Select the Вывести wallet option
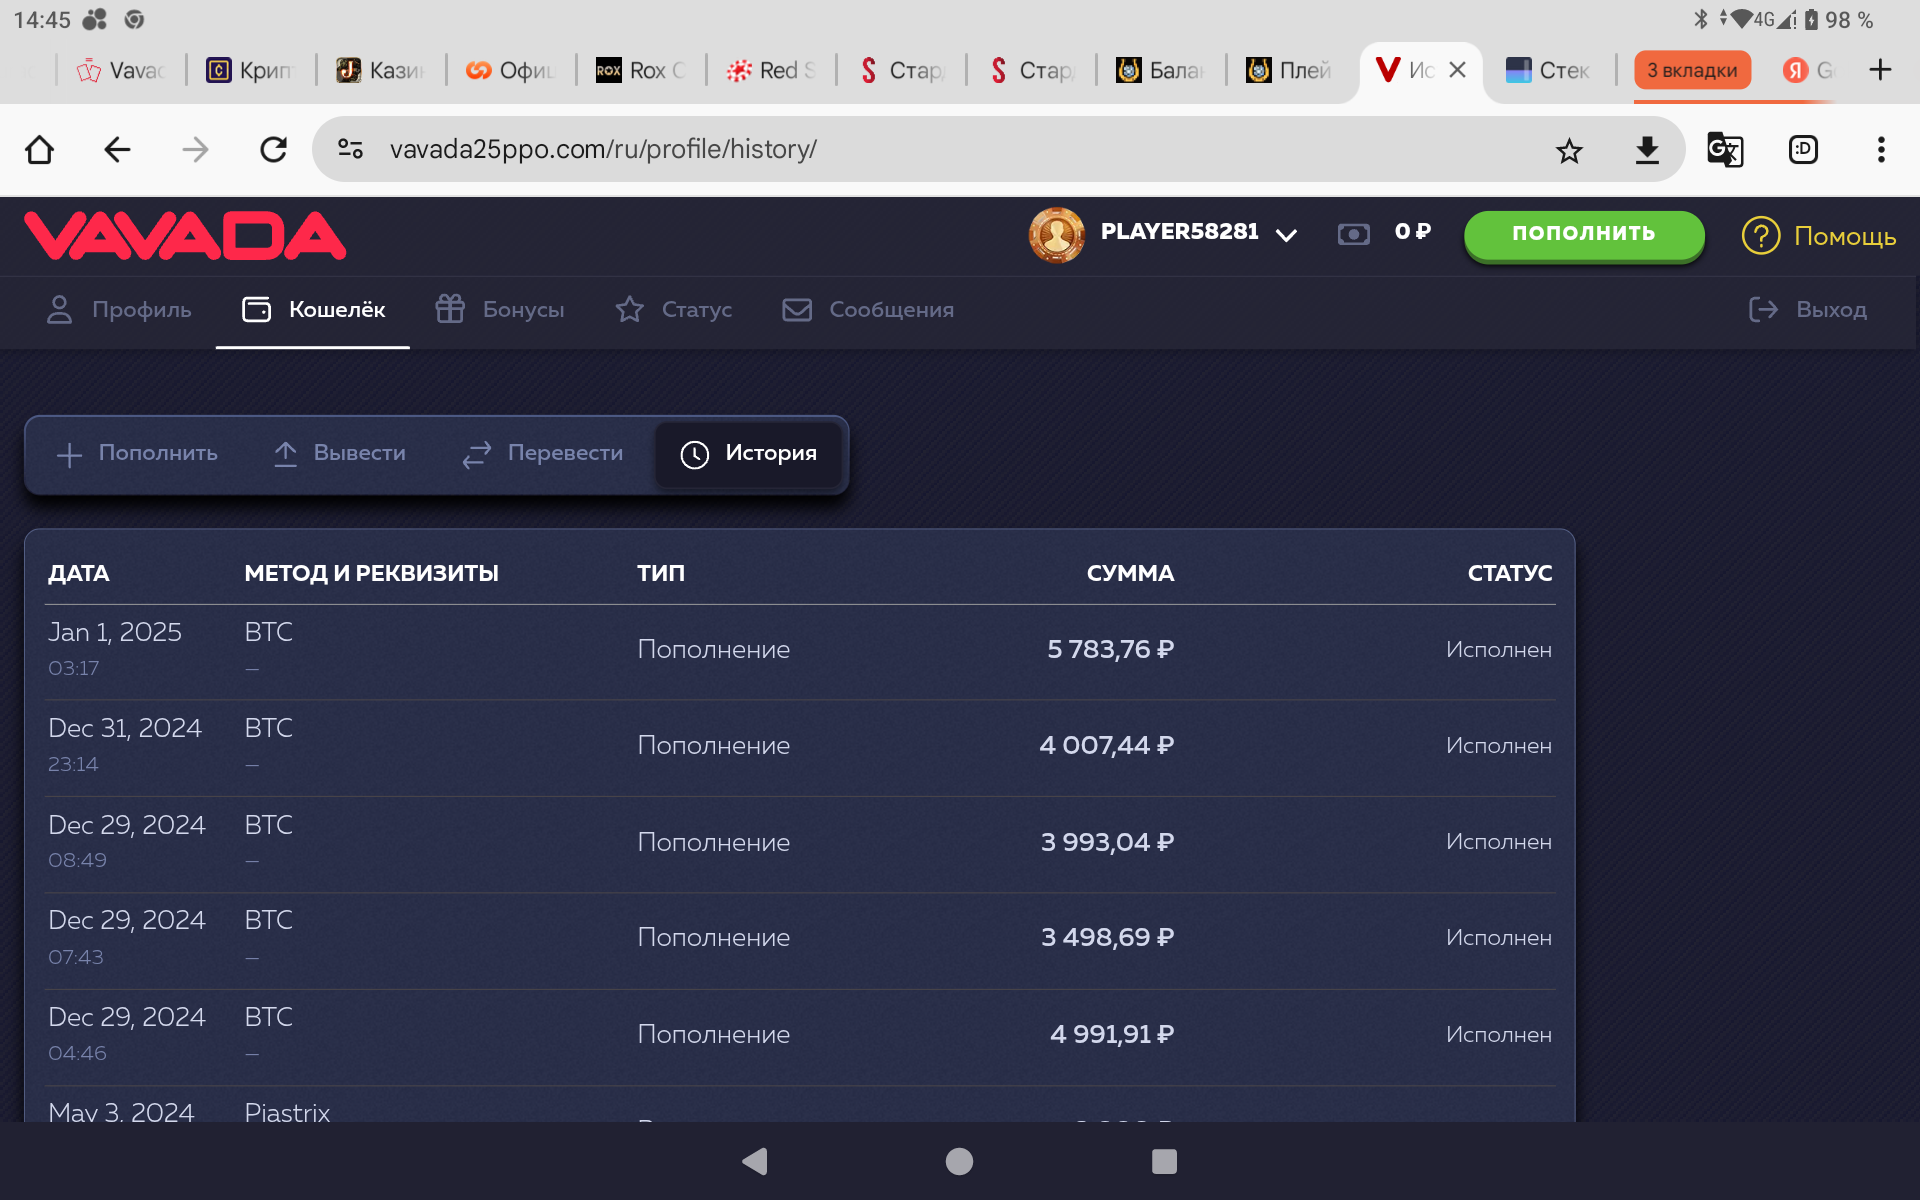This screenshot has width=1920, height=1200. pyautogui.click(x=340, y=453)
